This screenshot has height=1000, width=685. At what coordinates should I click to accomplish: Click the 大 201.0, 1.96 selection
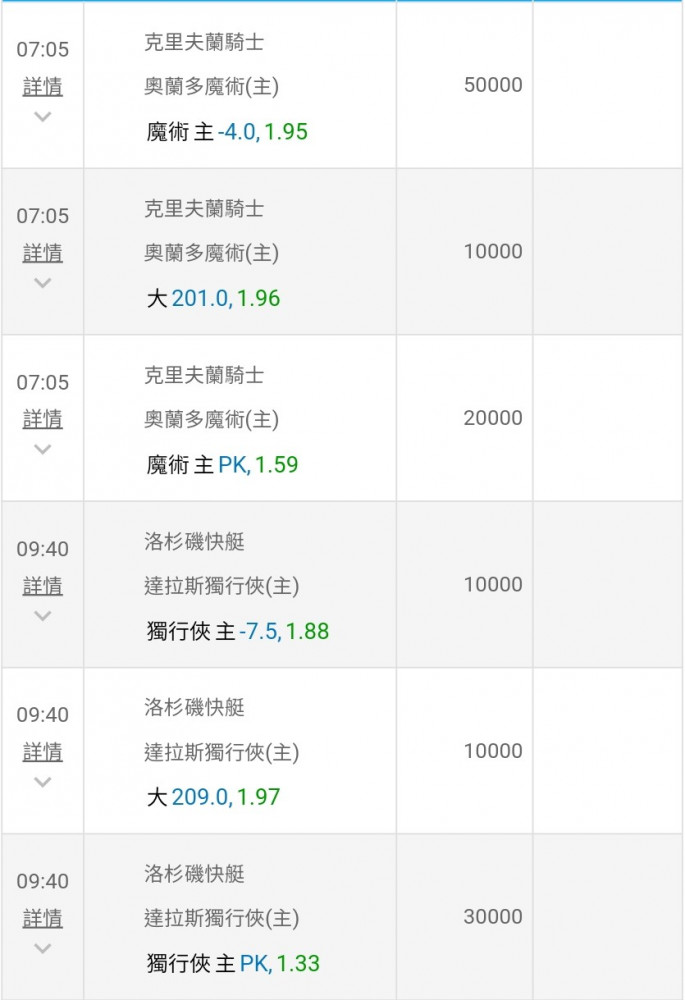[x=213, y=298]
